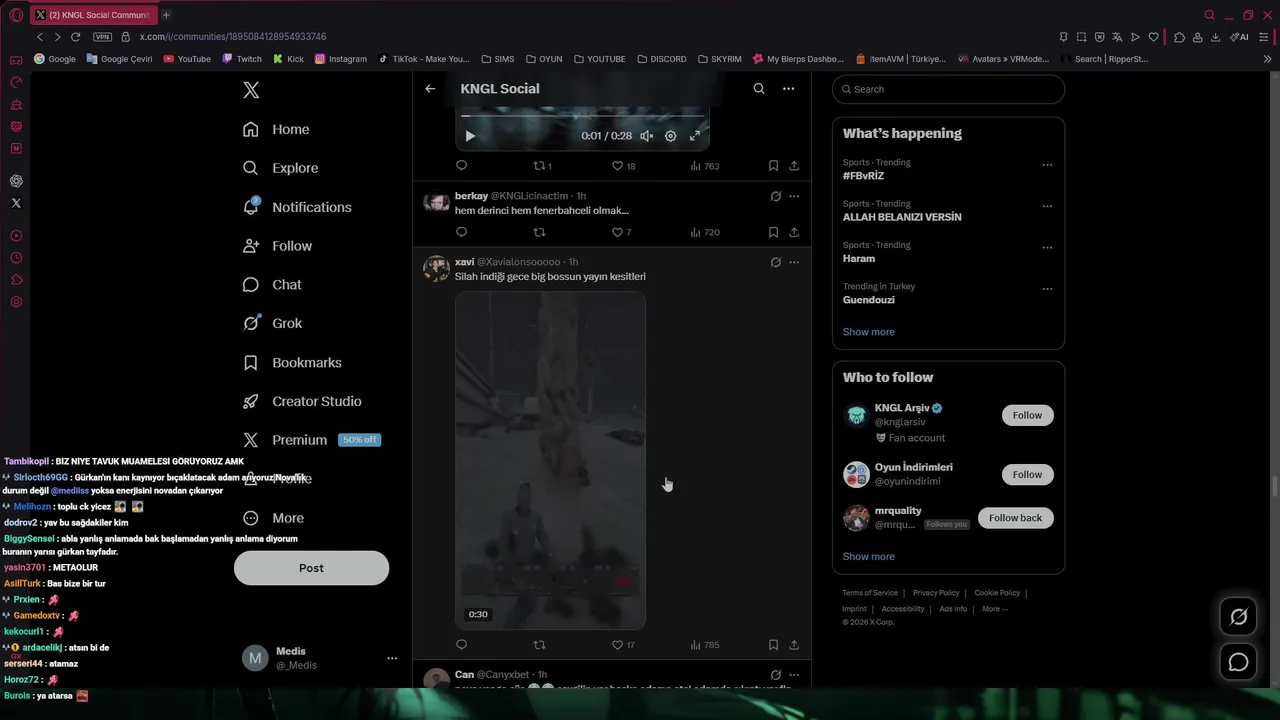Click the X Search input field
Screen dimensions: 1280x720
click(948, 89)
